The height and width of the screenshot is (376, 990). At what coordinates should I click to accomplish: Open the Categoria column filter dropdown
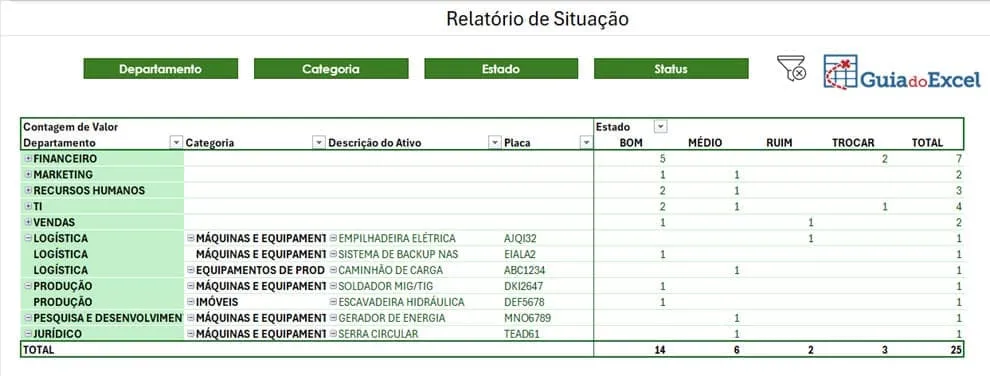319,143
